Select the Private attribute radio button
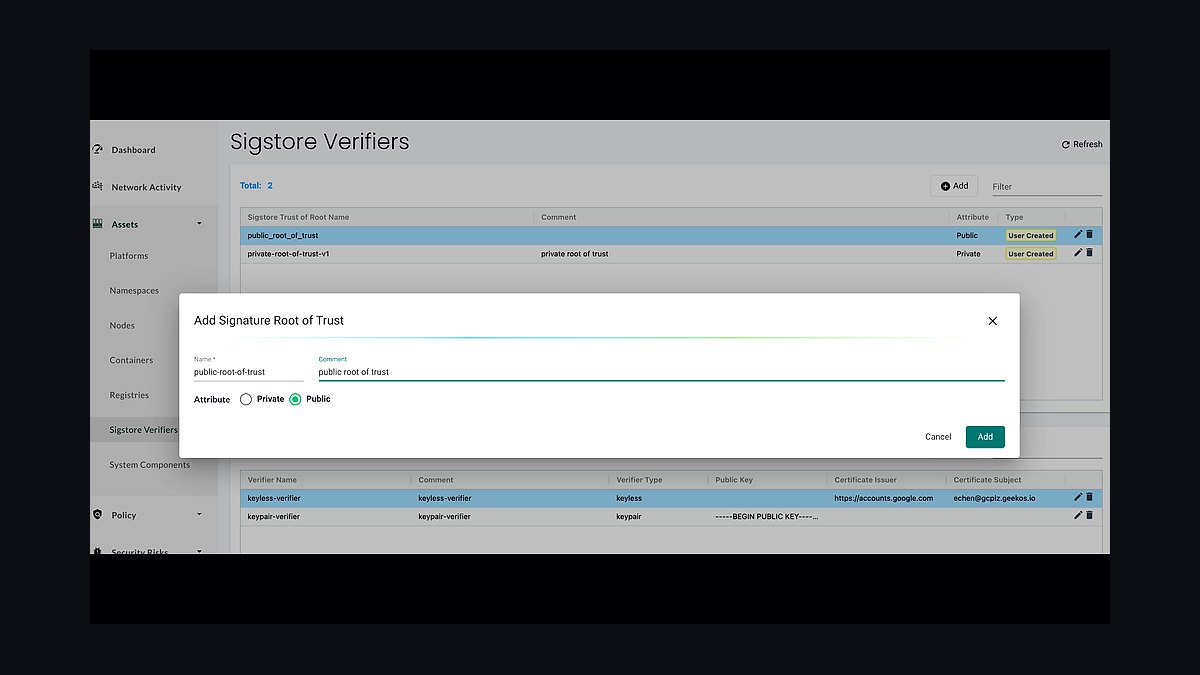This screenshot has height=675, width=1200. 246,399
